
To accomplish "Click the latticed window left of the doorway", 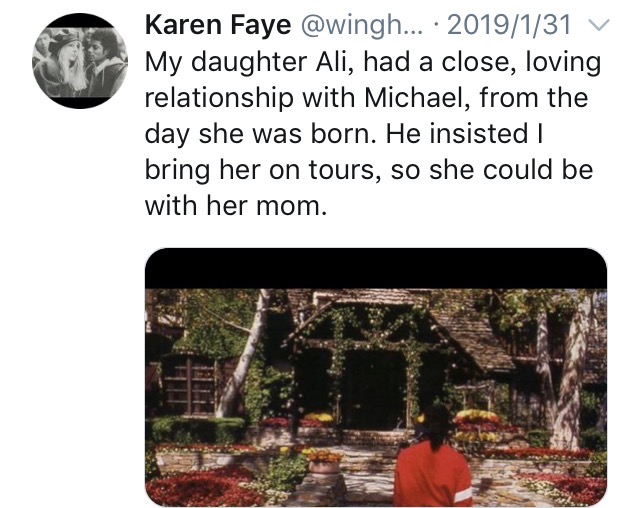I will (x=189, y=386).
